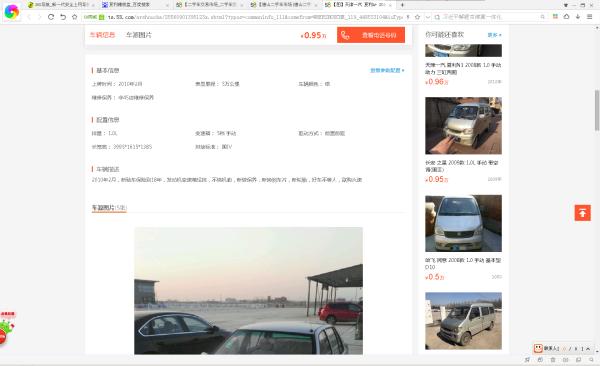This screenshot has height=366, width=600.
Task: Select the 车辆信息 page tab
Action: (102, 35)
